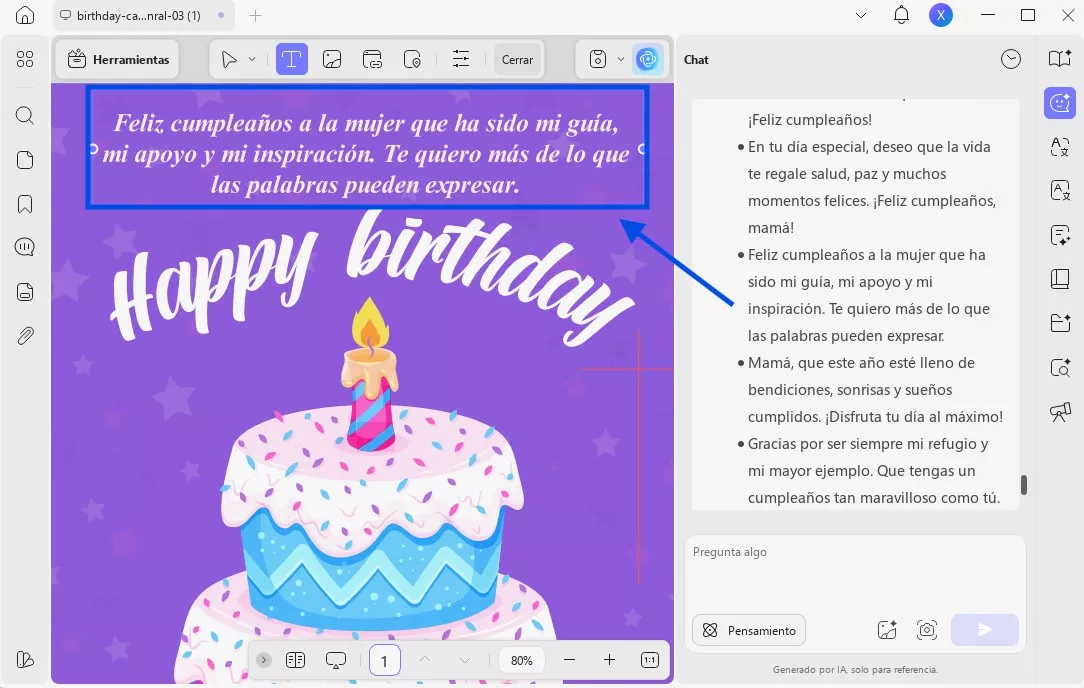Expand the bottom toolbar chevron
Image resolution: width=1084 pixels, height=688 pixels.
[x=263, y=660]
